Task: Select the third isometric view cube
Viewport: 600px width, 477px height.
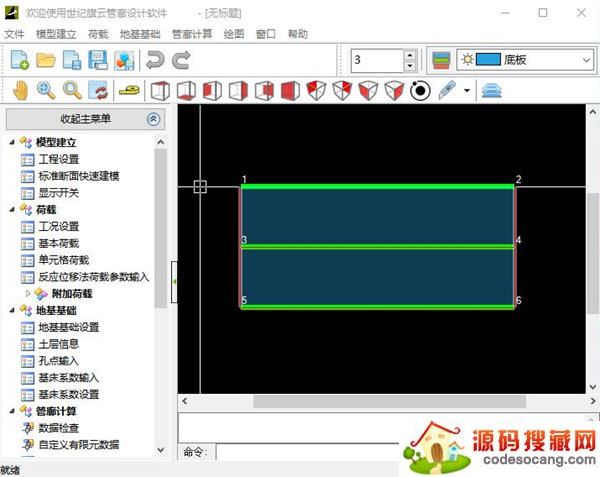Action: tap(368, 91)
